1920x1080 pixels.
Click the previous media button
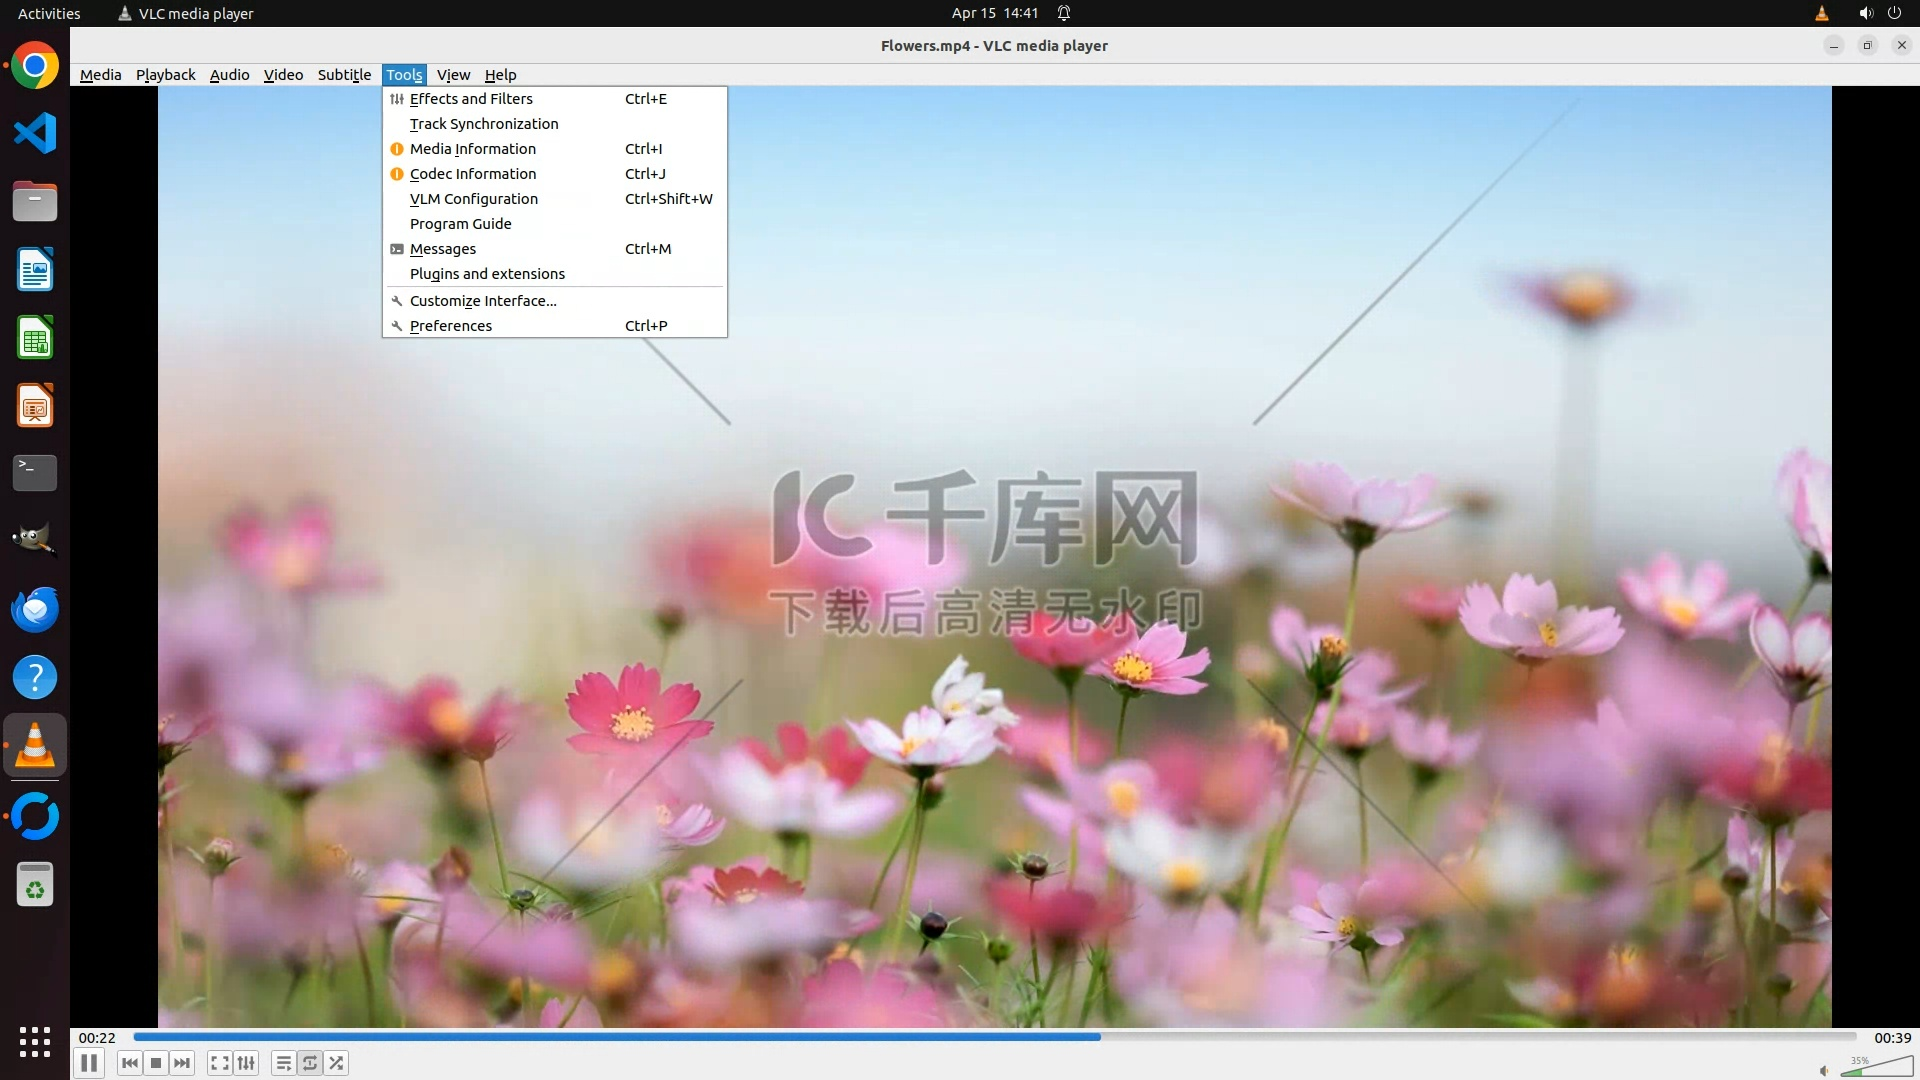(x=130, y=1063)
